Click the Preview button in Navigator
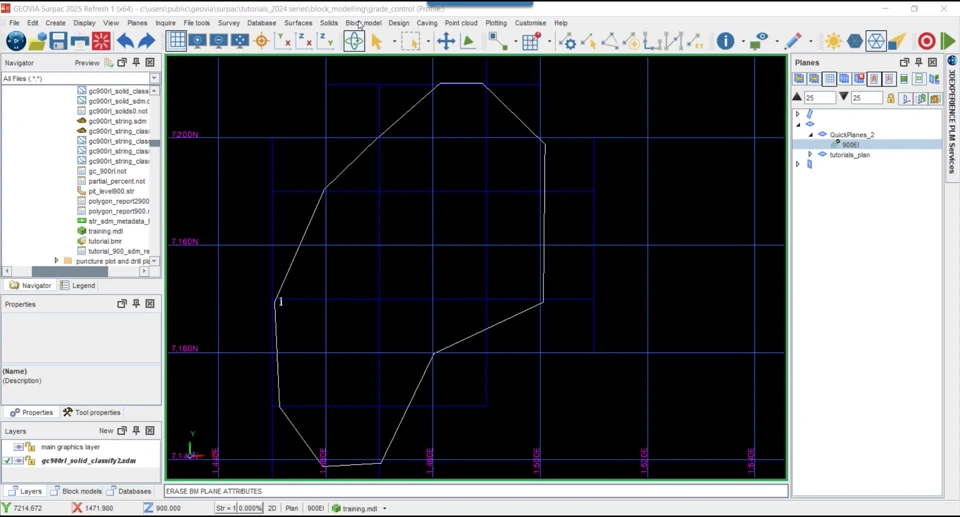960x517 pixels. 87,63
